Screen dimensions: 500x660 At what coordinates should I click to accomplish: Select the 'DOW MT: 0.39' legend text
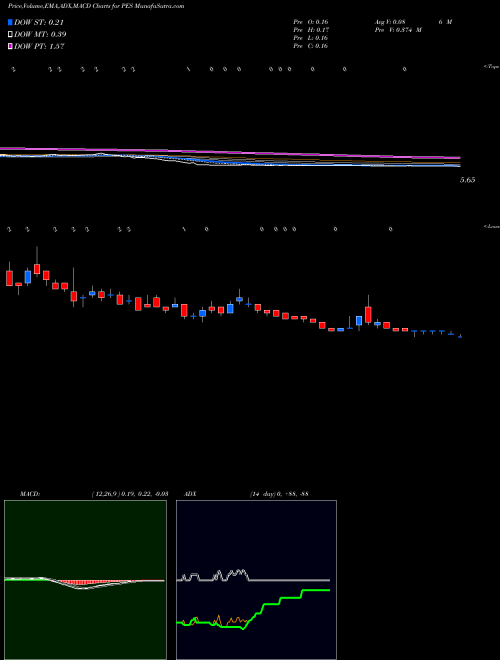[x=40, y=35]
